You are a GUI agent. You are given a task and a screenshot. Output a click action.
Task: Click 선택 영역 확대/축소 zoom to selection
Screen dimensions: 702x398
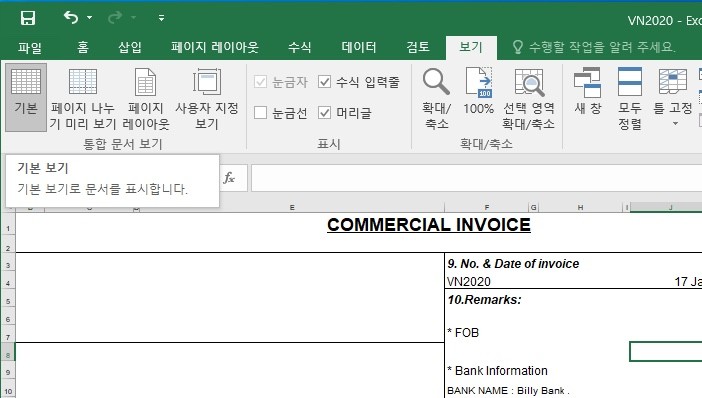click(529, 97)
